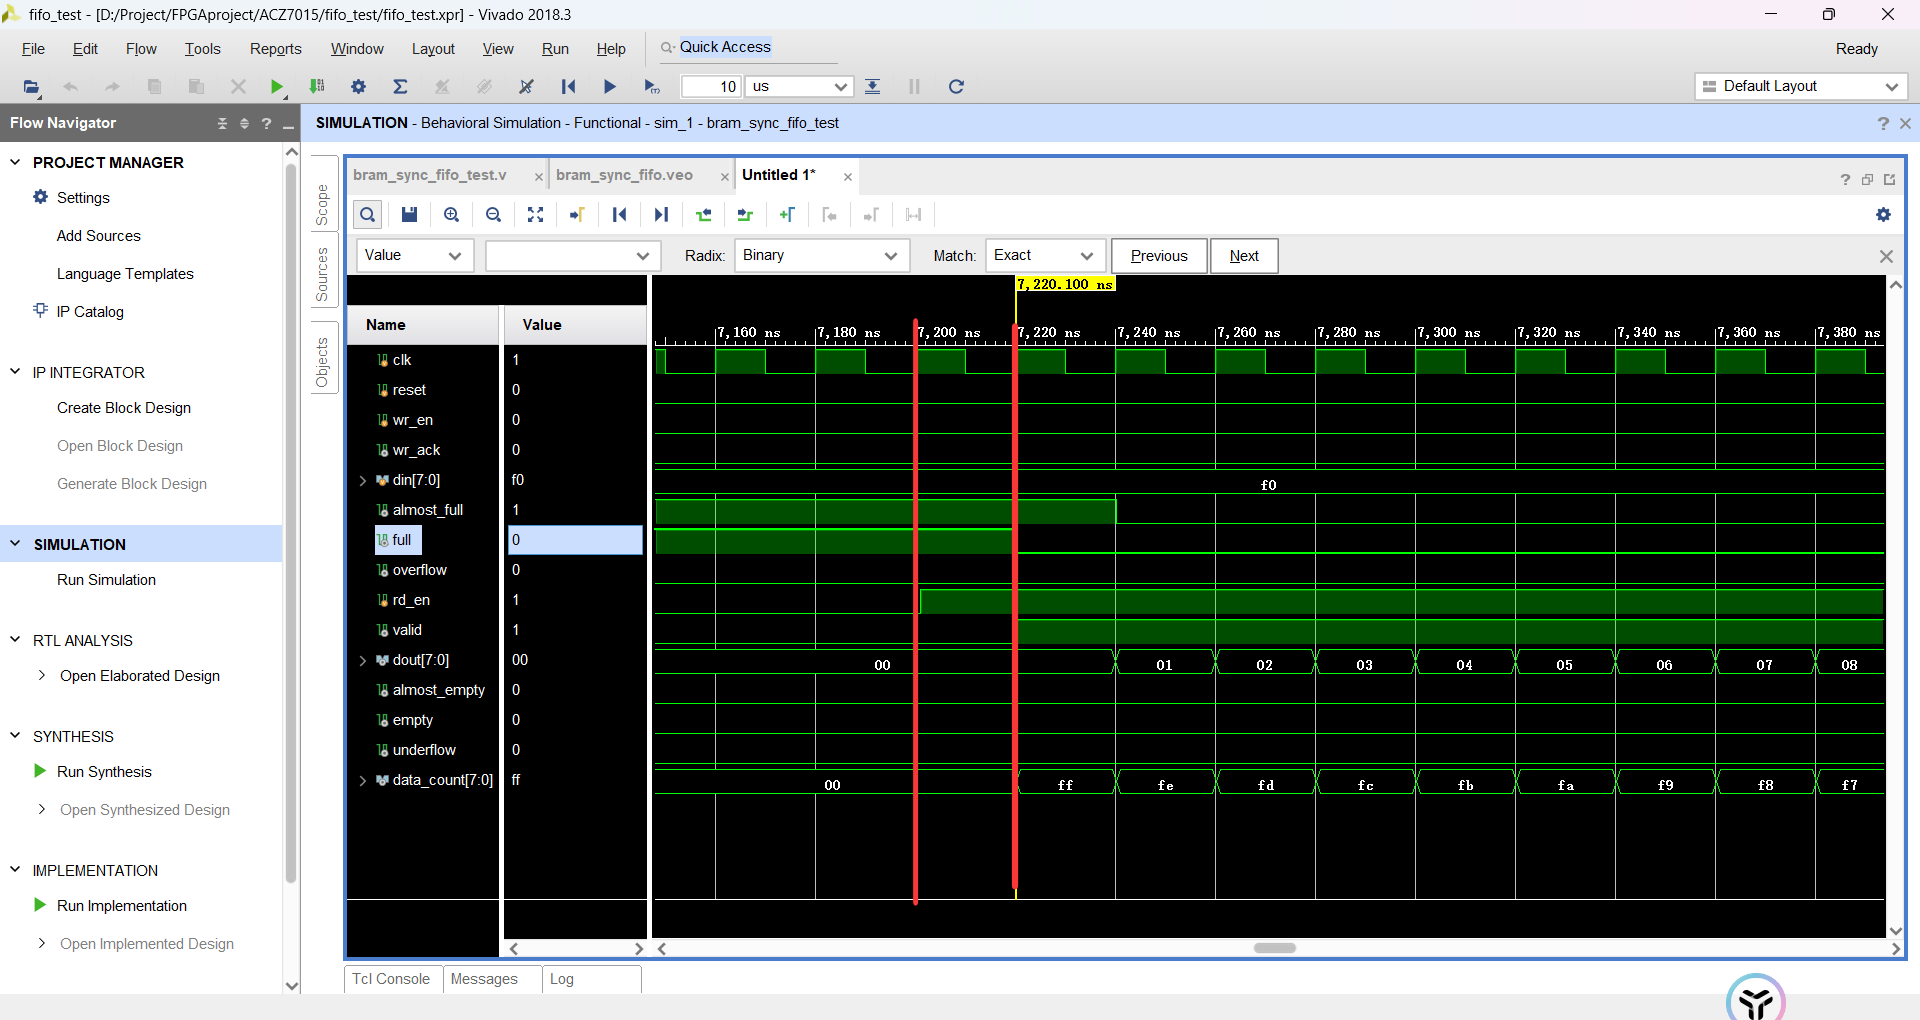Click Run Simulation in Flow Navigator
This screenshot has width=1920, height=1020.
[106, 580]
